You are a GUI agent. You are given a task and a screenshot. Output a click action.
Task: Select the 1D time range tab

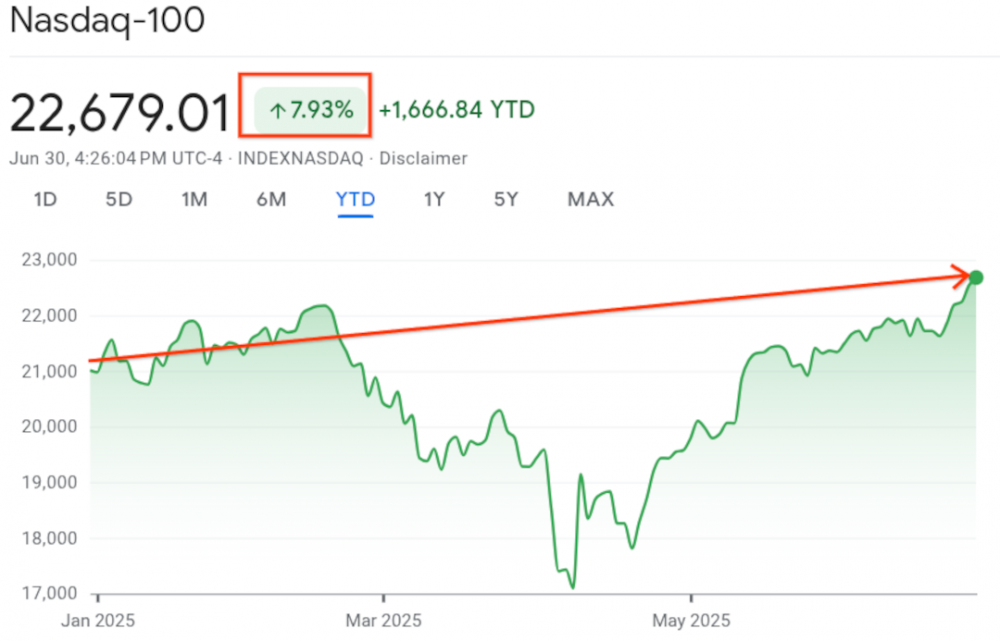pyautogui.click(x=45, y=199)
